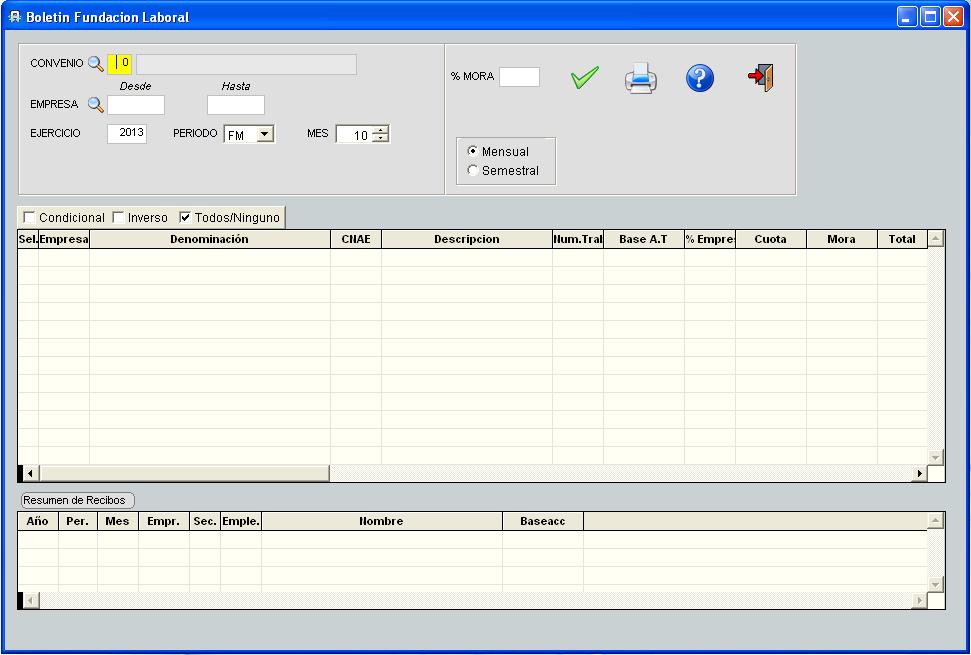971x655 pixels.
Task: Enable the Condicional checkbox
Action: [x=28, y=217]
